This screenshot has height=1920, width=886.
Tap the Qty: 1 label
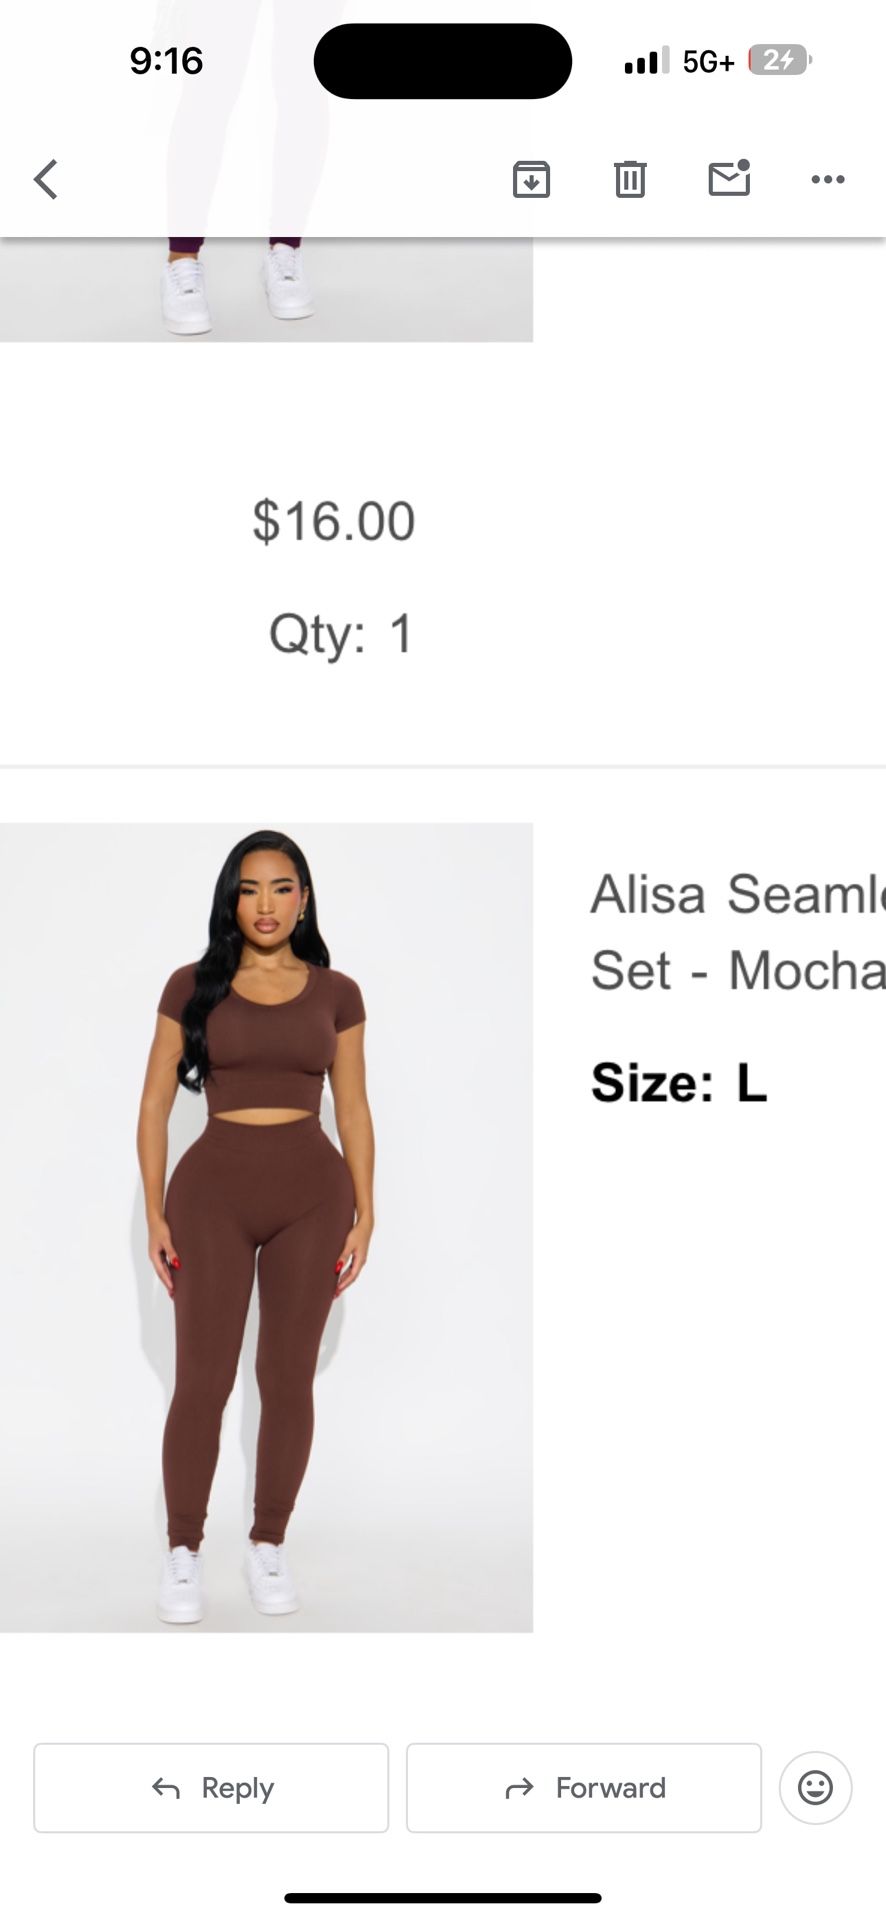click(x=340, y=634)
